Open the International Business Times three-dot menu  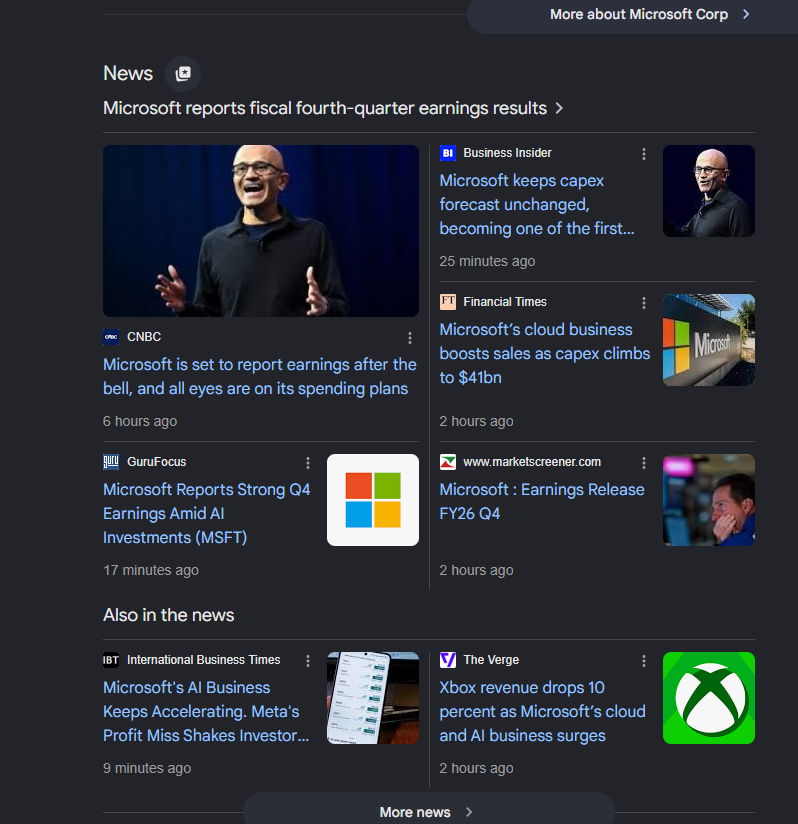[x=308, y=661]
